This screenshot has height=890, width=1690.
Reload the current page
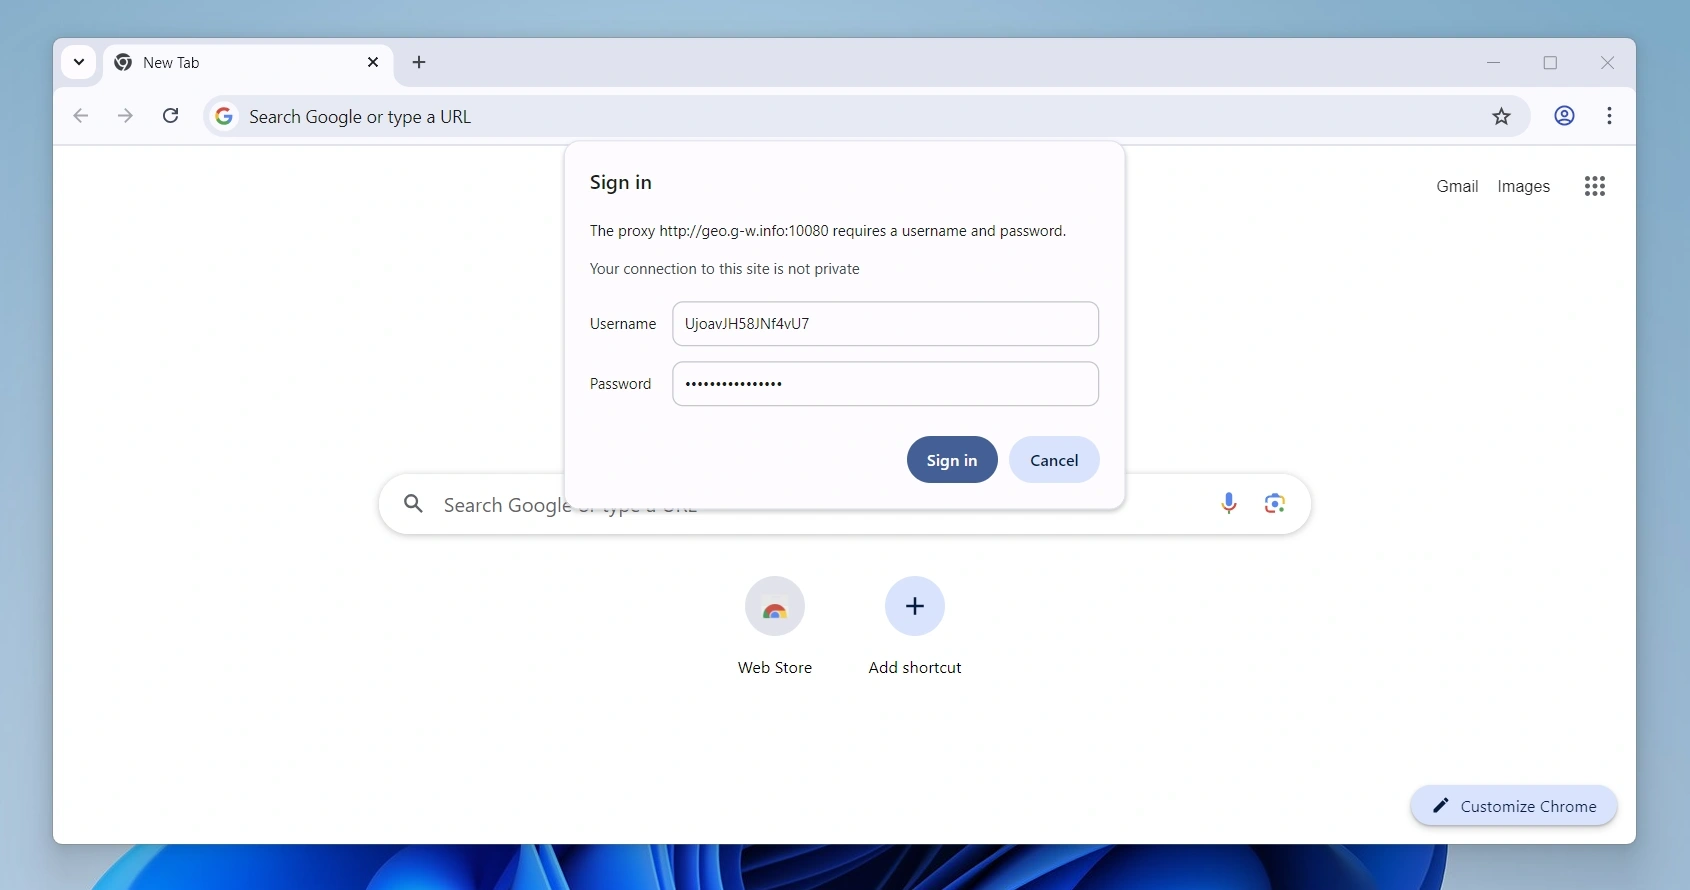coord(172,117)
